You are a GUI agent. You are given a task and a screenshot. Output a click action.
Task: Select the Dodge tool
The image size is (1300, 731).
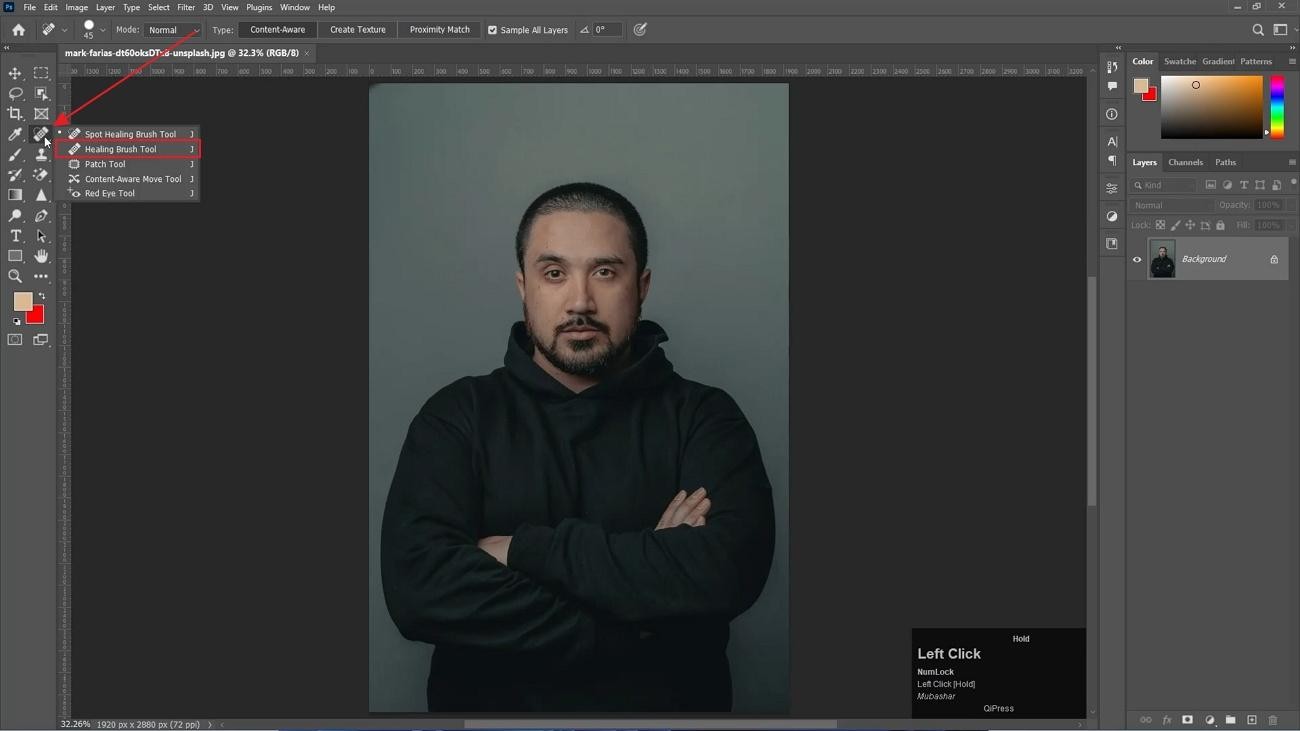click(15, 216)
